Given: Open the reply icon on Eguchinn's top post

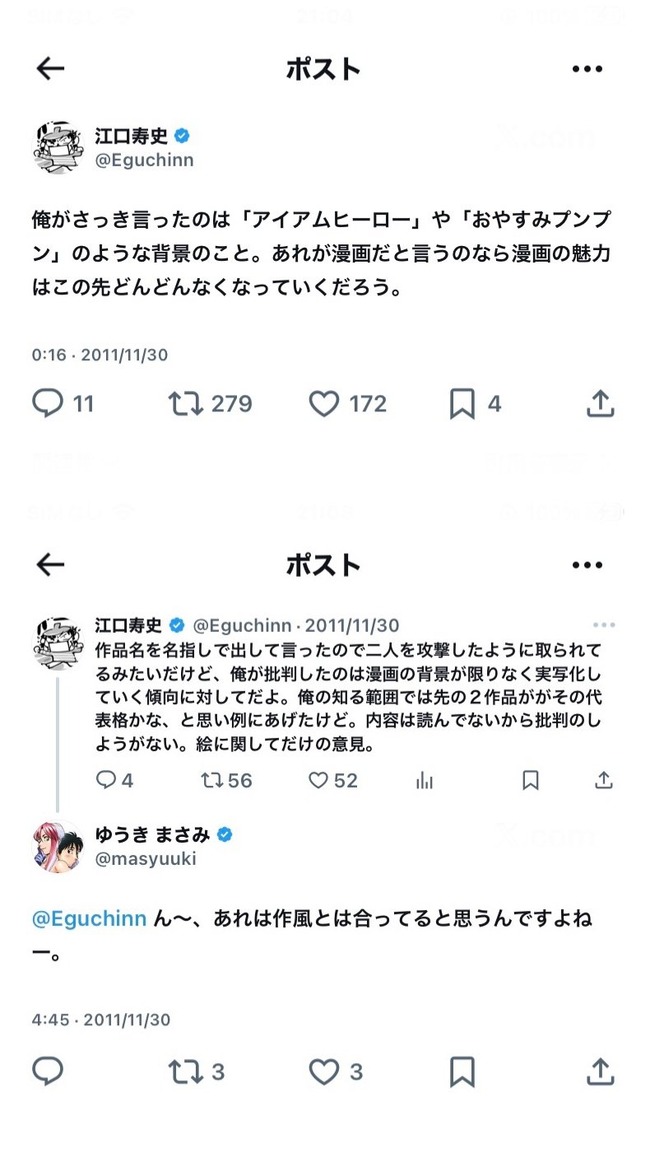Looking at the screenshot, I should (47, 403).
